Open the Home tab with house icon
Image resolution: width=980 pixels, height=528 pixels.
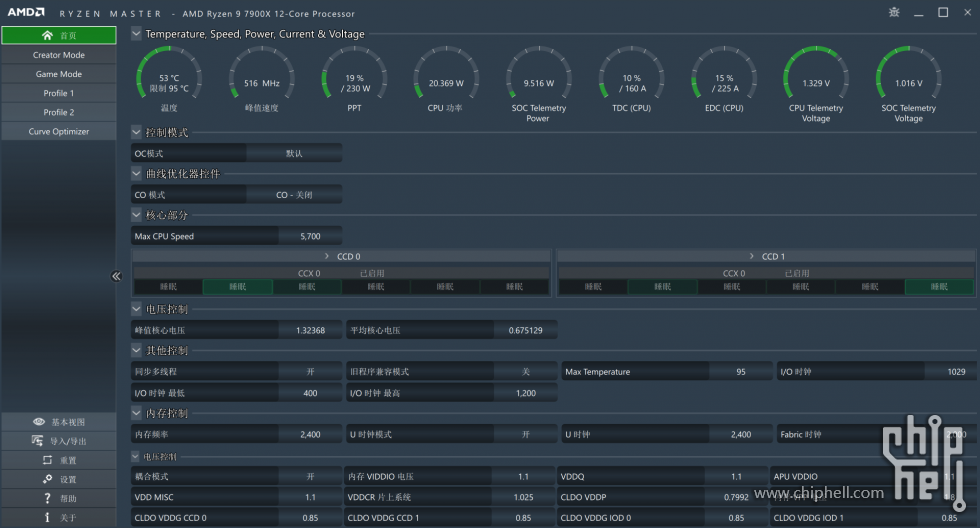pyautogui.click(x=59, y=36)
